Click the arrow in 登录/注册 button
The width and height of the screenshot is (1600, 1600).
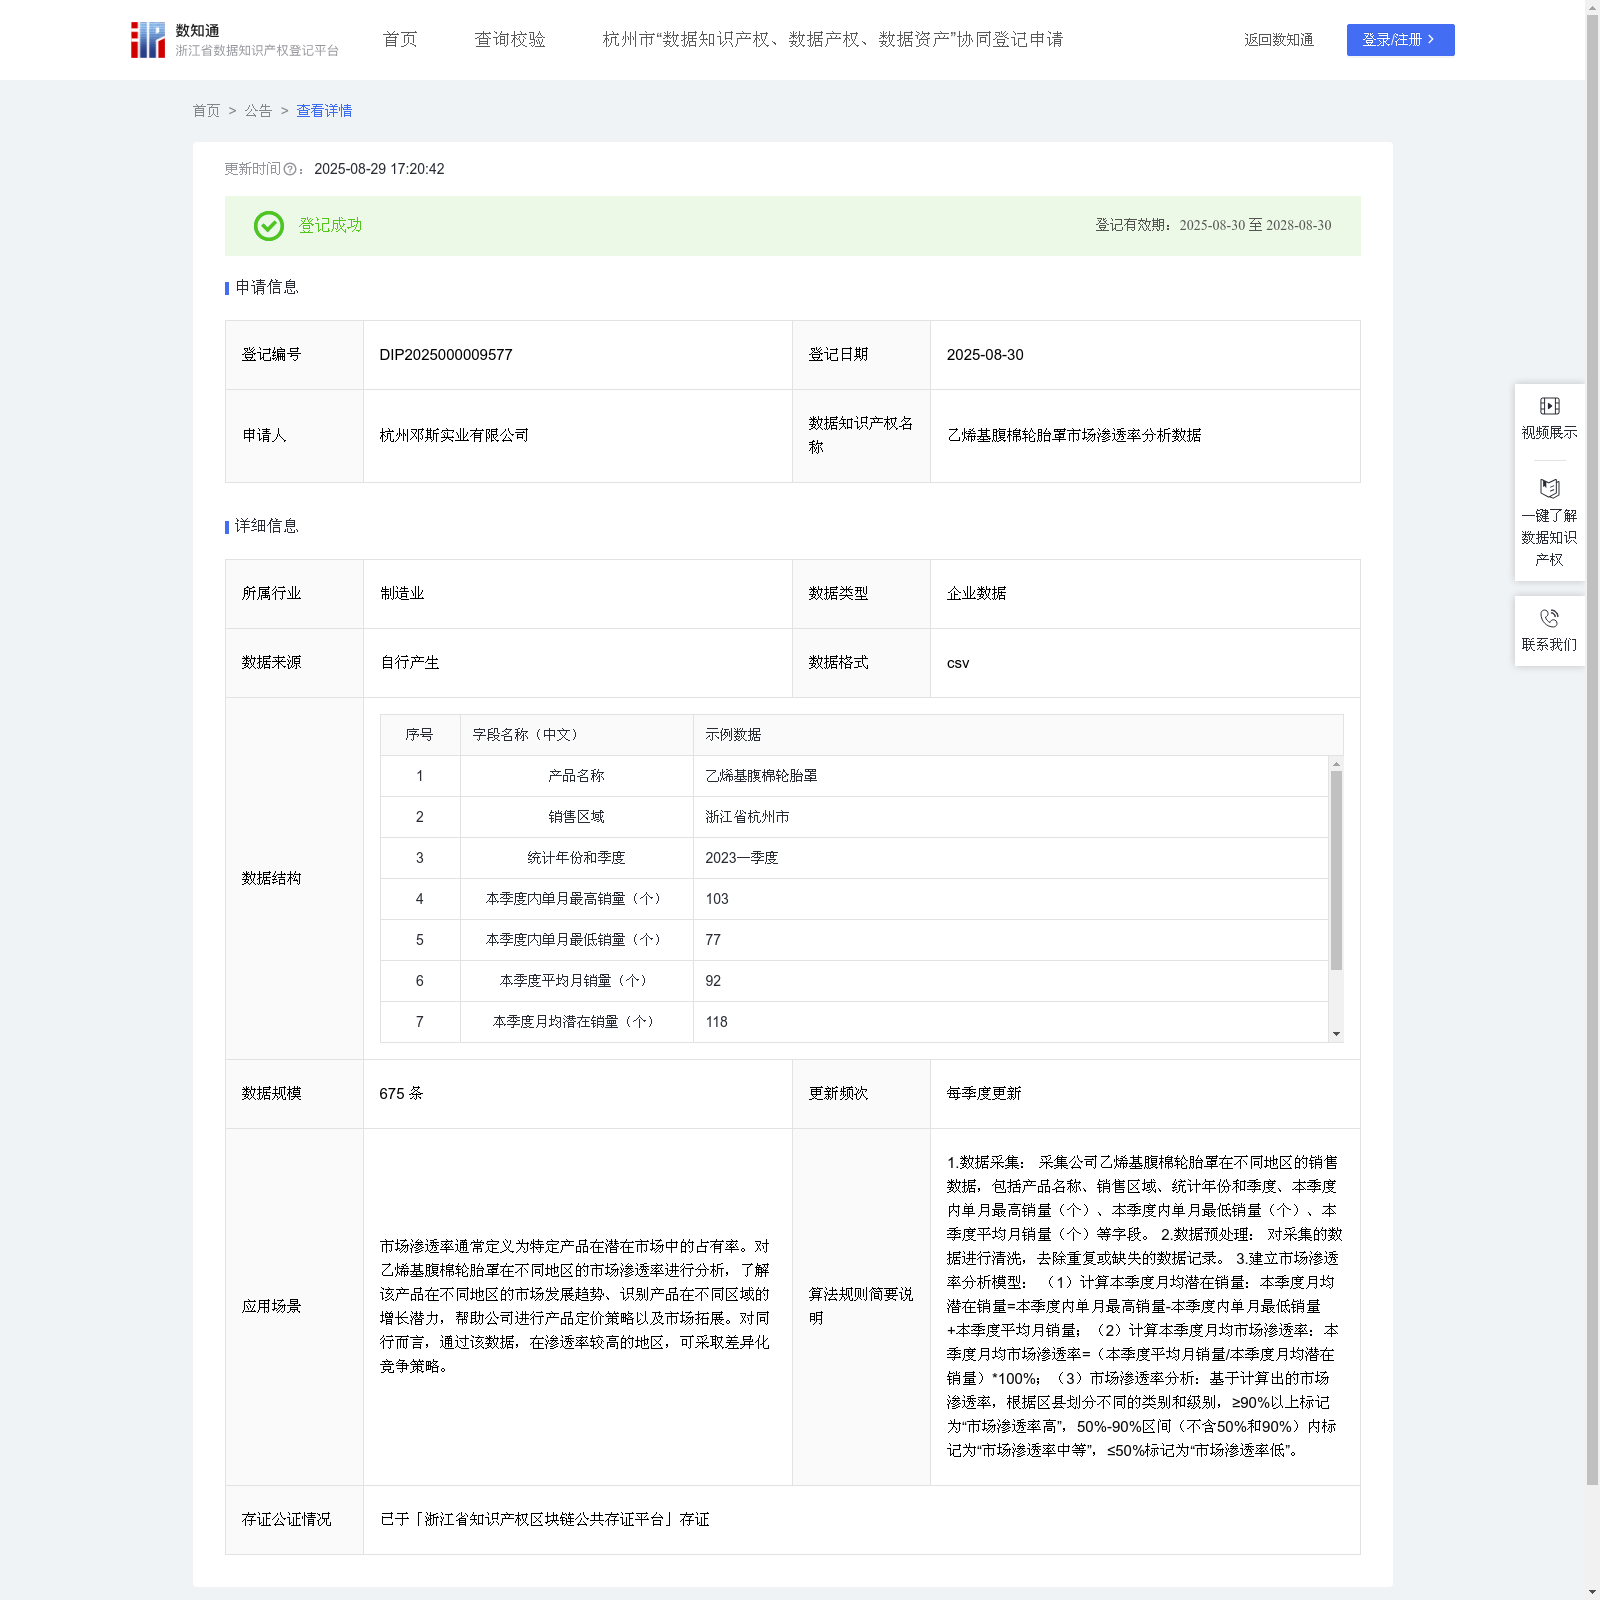(x=1431, y=40)
